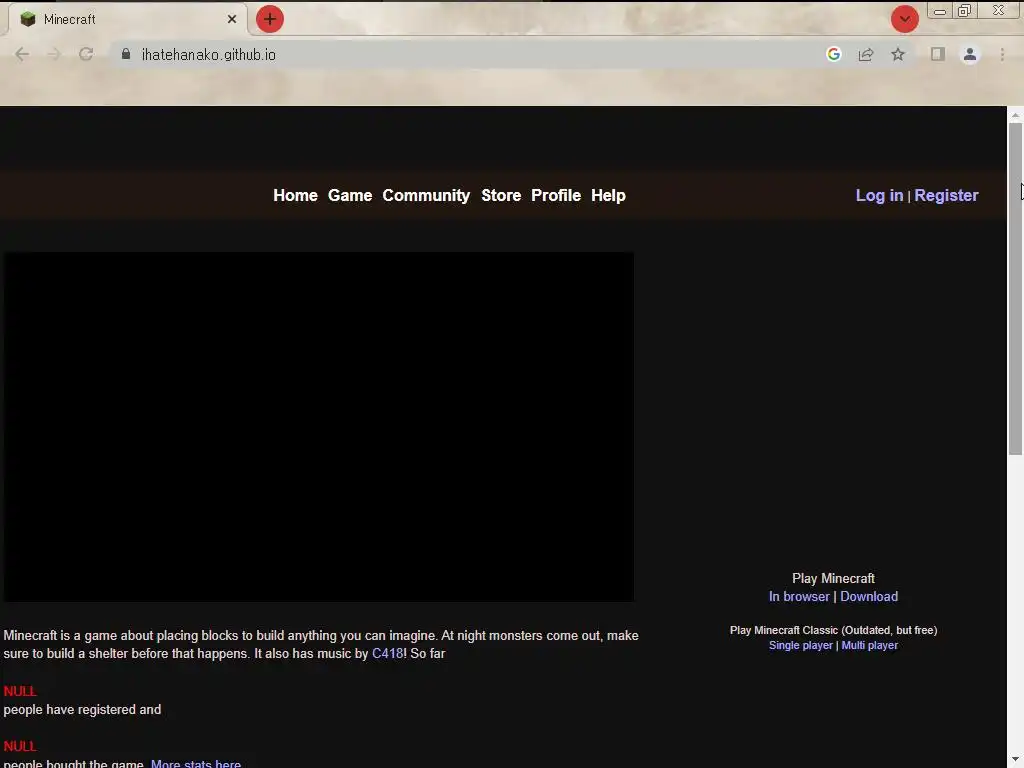Open the Community menu item
The image size is (1024, 768).
click(x=426, y=195)
